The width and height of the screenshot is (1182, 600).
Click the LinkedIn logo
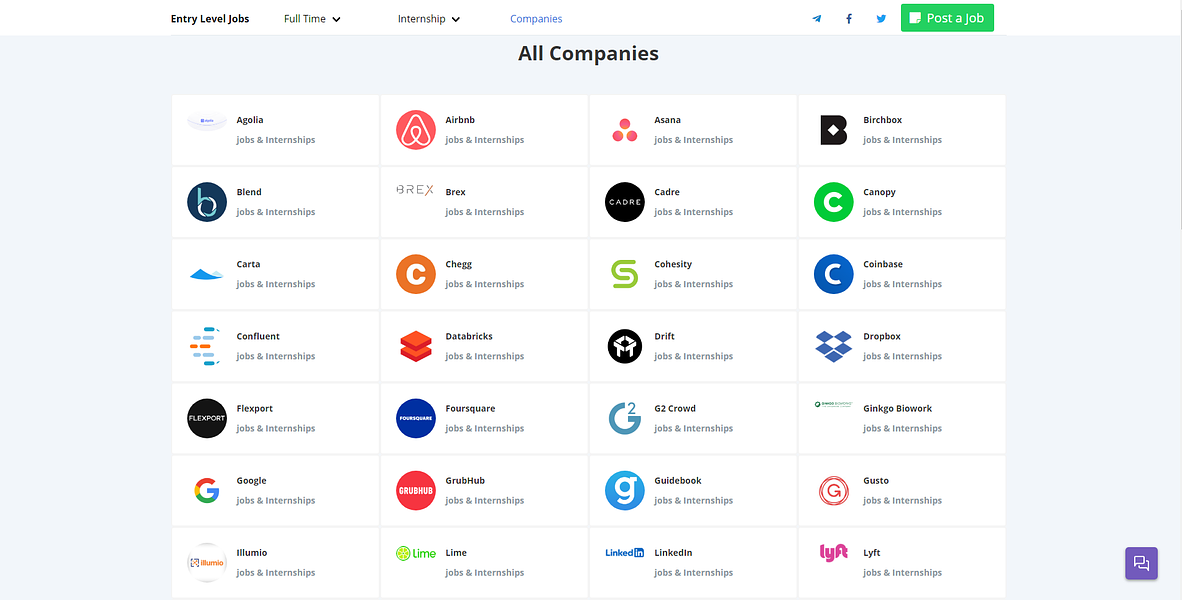pos(624,553)
